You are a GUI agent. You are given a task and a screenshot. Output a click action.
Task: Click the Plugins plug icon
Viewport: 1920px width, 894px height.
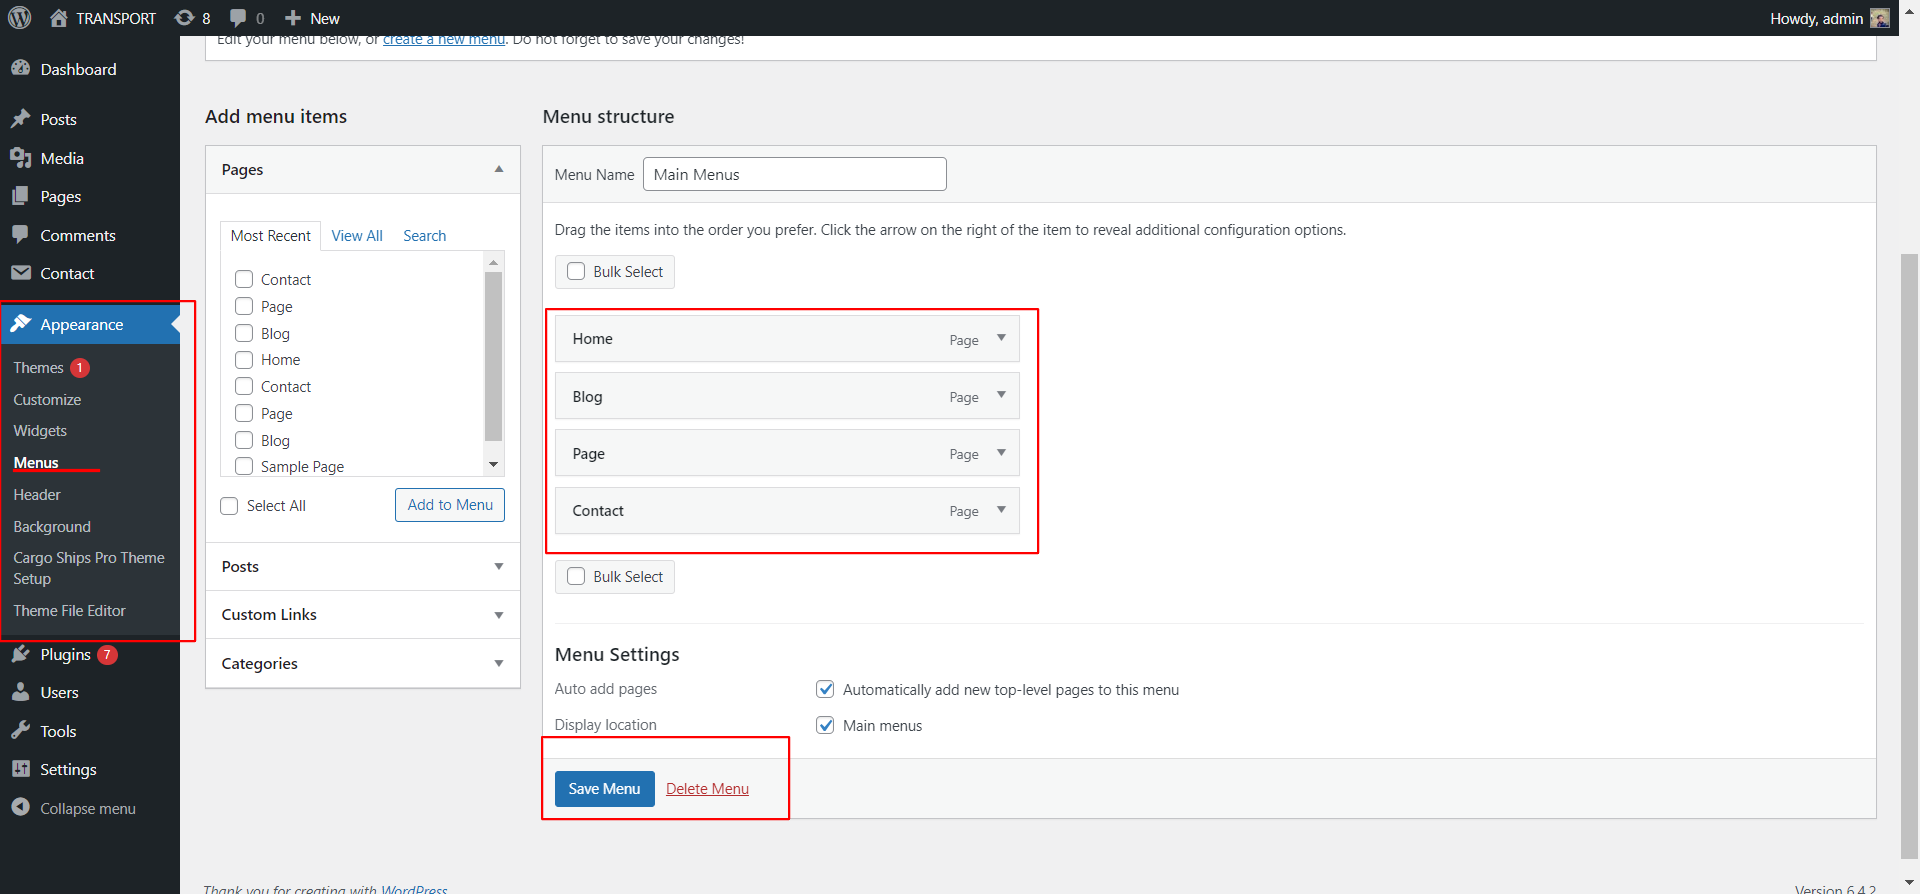coord(21,654)
